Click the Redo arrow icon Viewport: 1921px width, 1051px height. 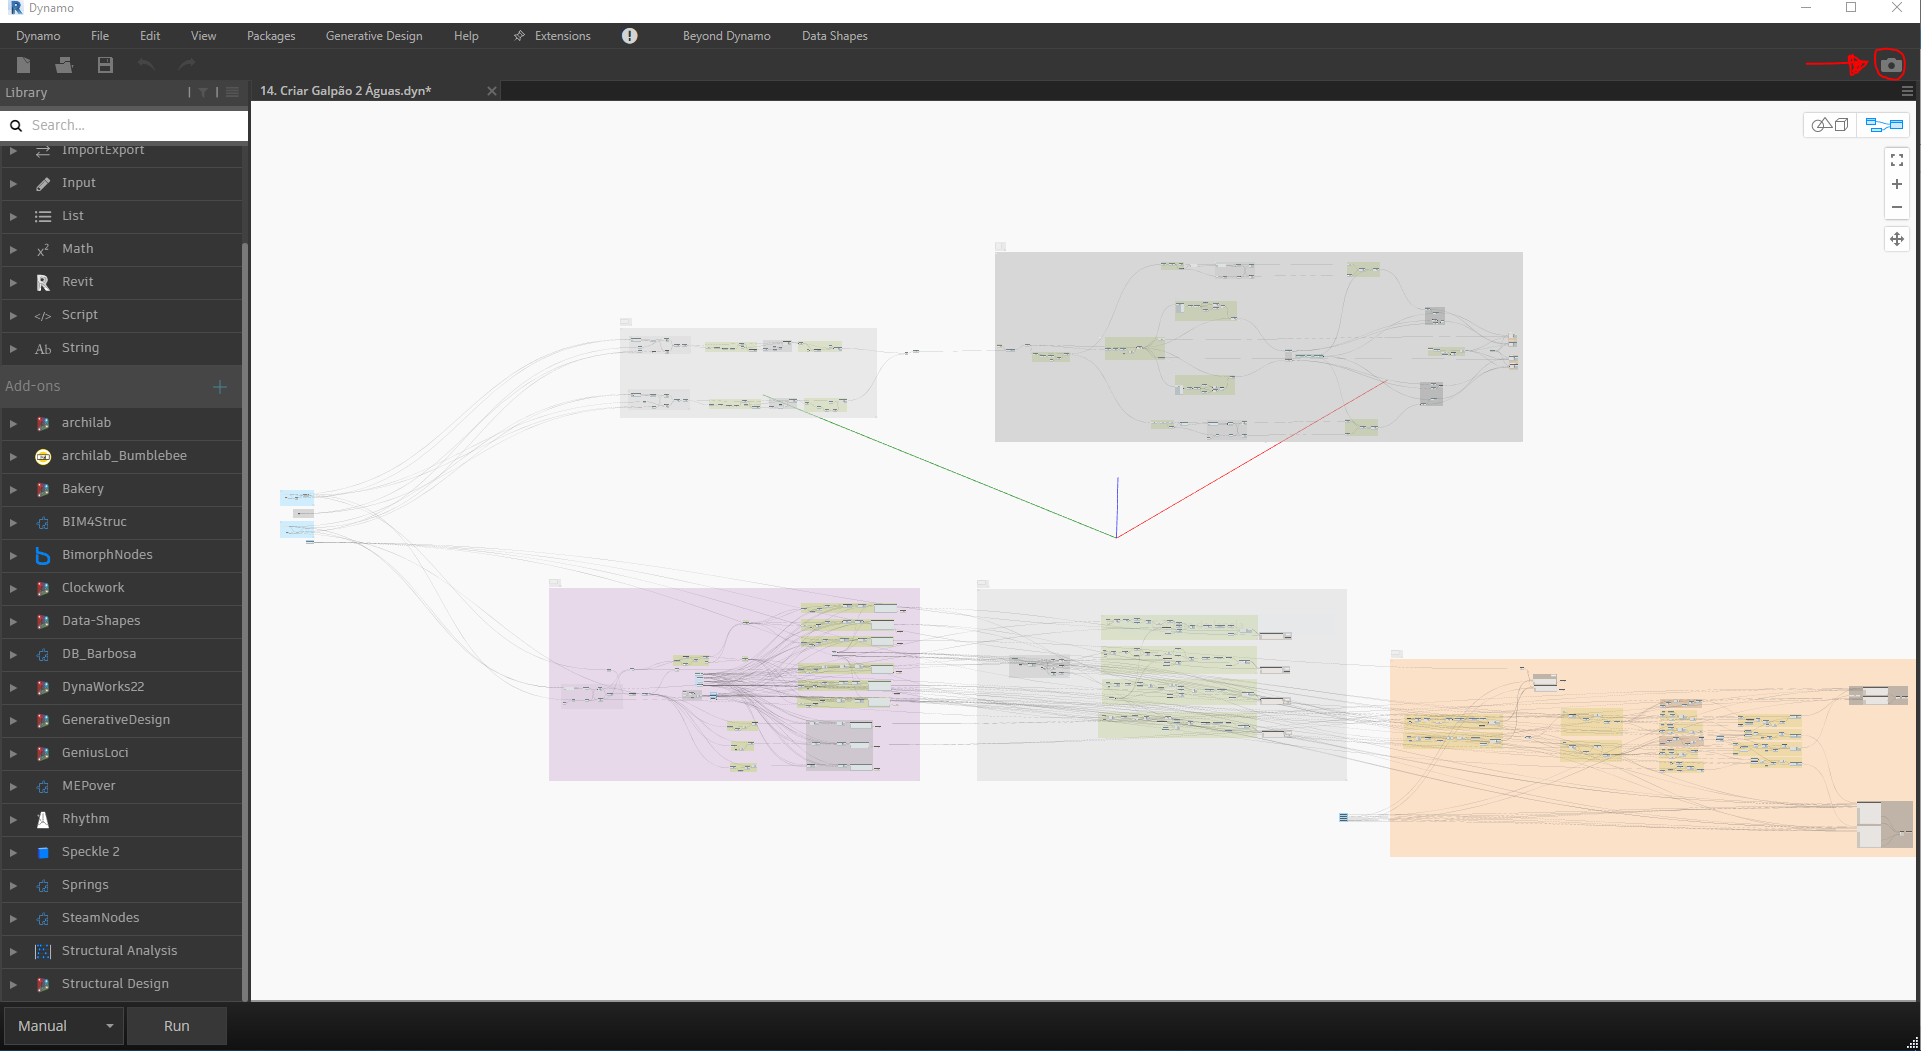[x=186, y=64]
